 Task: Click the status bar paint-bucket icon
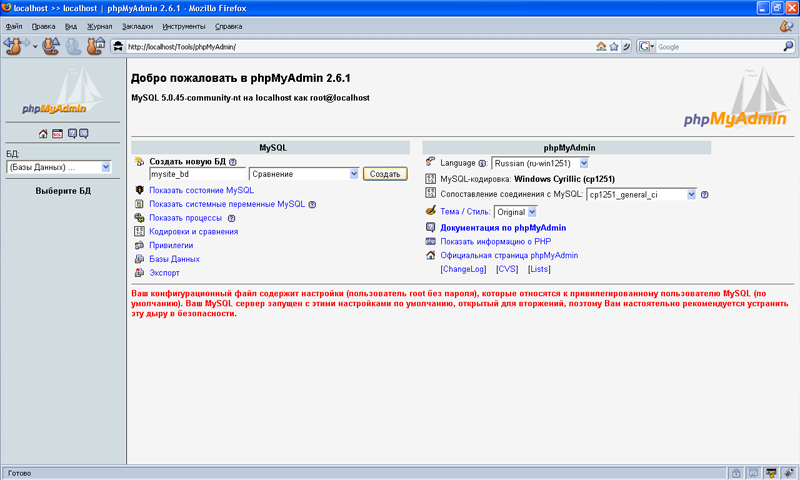[x=771, y=473]
